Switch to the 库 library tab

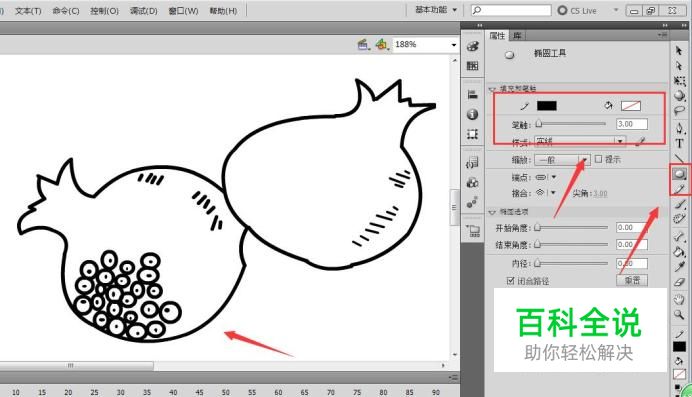(517, 35)
